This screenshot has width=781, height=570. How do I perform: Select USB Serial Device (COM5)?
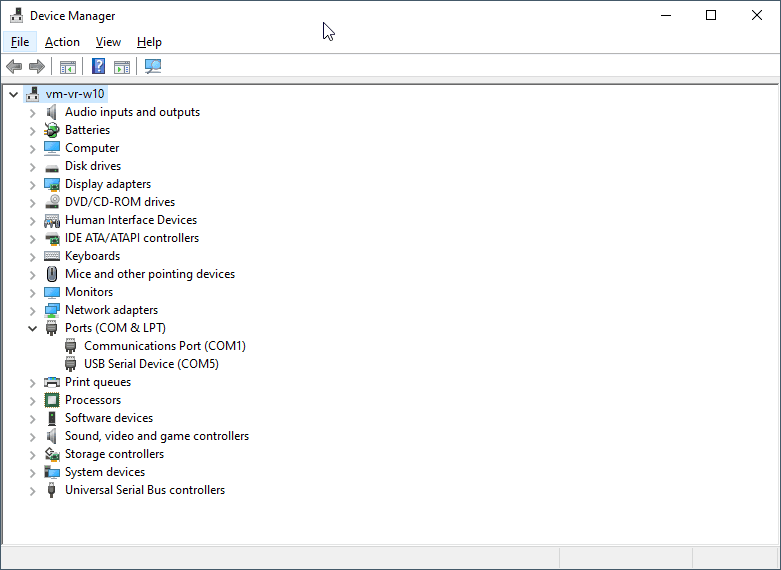pyautogui.click(x=151, y=364)
